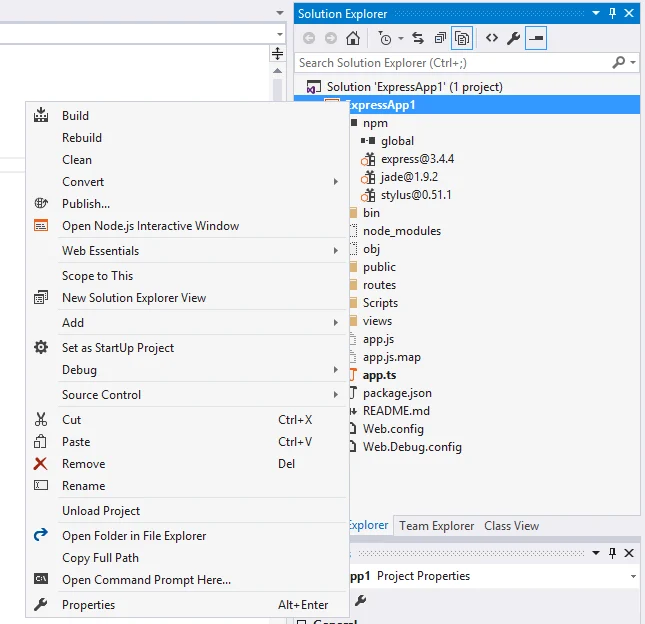Click the editor split handle above scrollbar
This screenshot has height=624, width=645.
click(x=278, y=53)
